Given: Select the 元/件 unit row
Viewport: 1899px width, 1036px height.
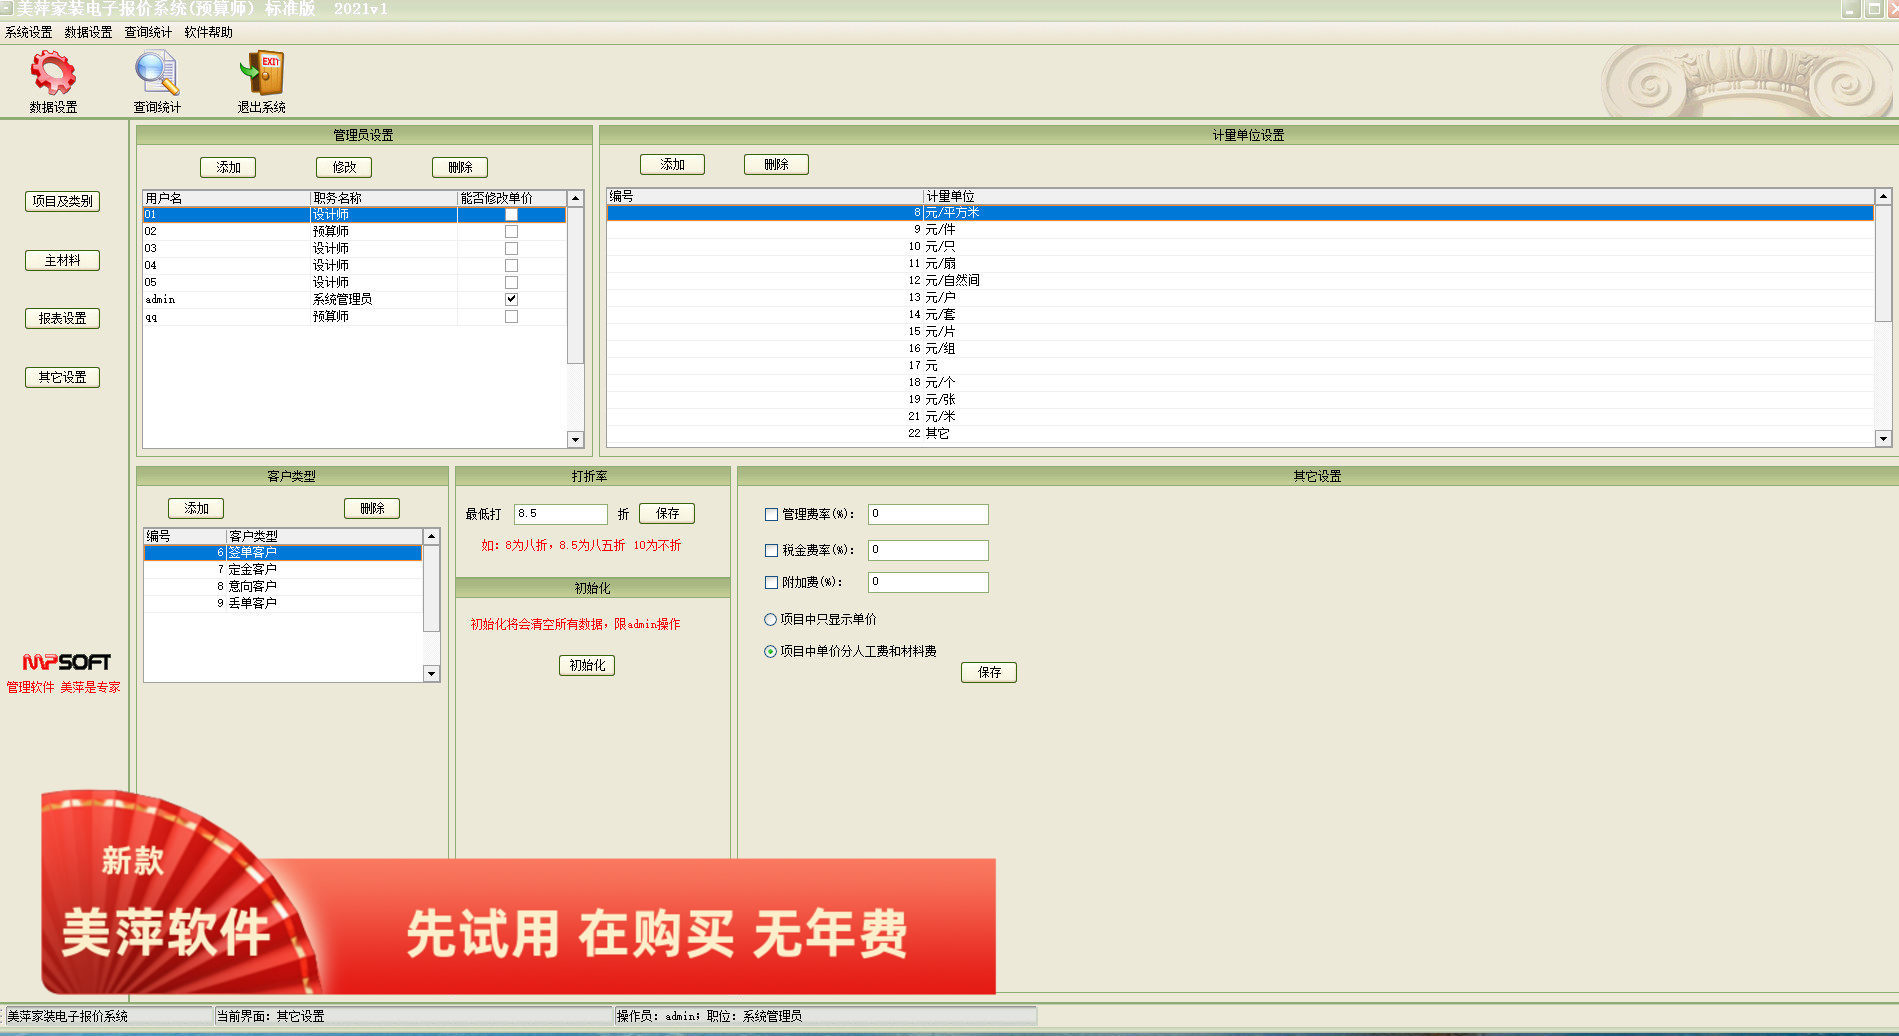Looking at the screenshot, I should [1240, 229].
